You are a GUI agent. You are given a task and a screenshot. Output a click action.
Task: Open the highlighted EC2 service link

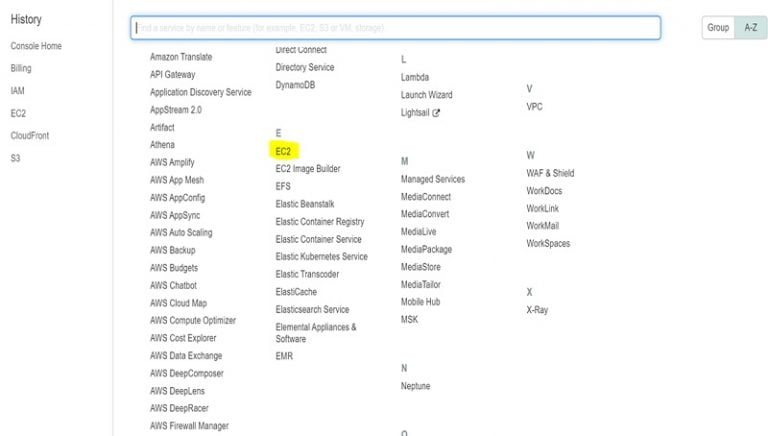click(x=283, y=152)
